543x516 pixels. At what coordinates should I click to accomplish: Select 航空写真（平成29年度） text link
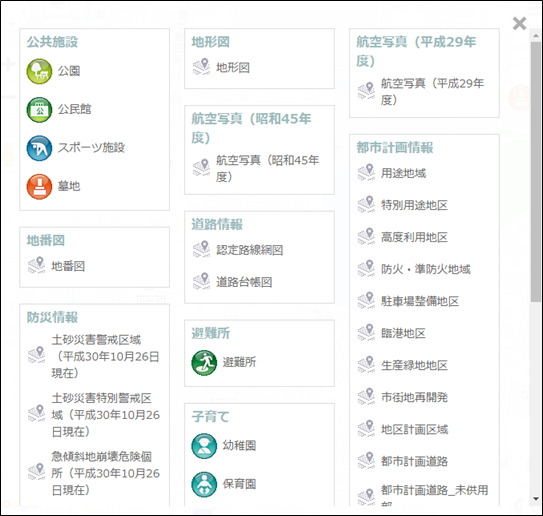click(x=433, y=91)
